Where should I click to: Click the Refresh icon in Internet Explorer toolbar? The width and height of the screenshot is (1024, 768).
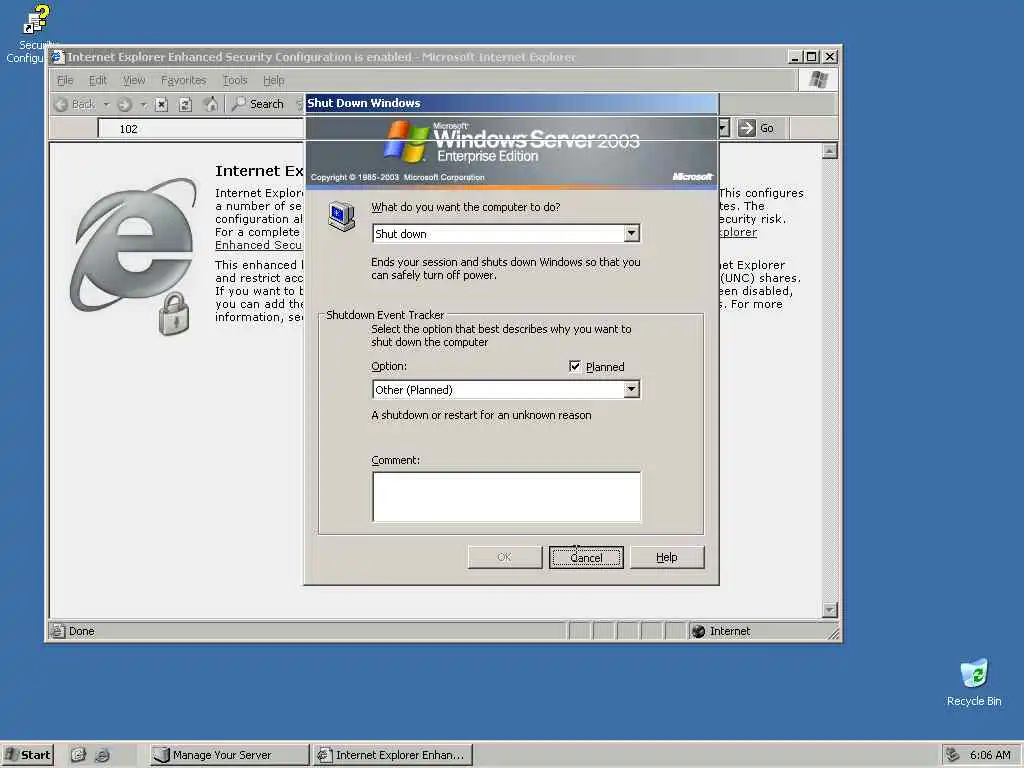[185, 104]
